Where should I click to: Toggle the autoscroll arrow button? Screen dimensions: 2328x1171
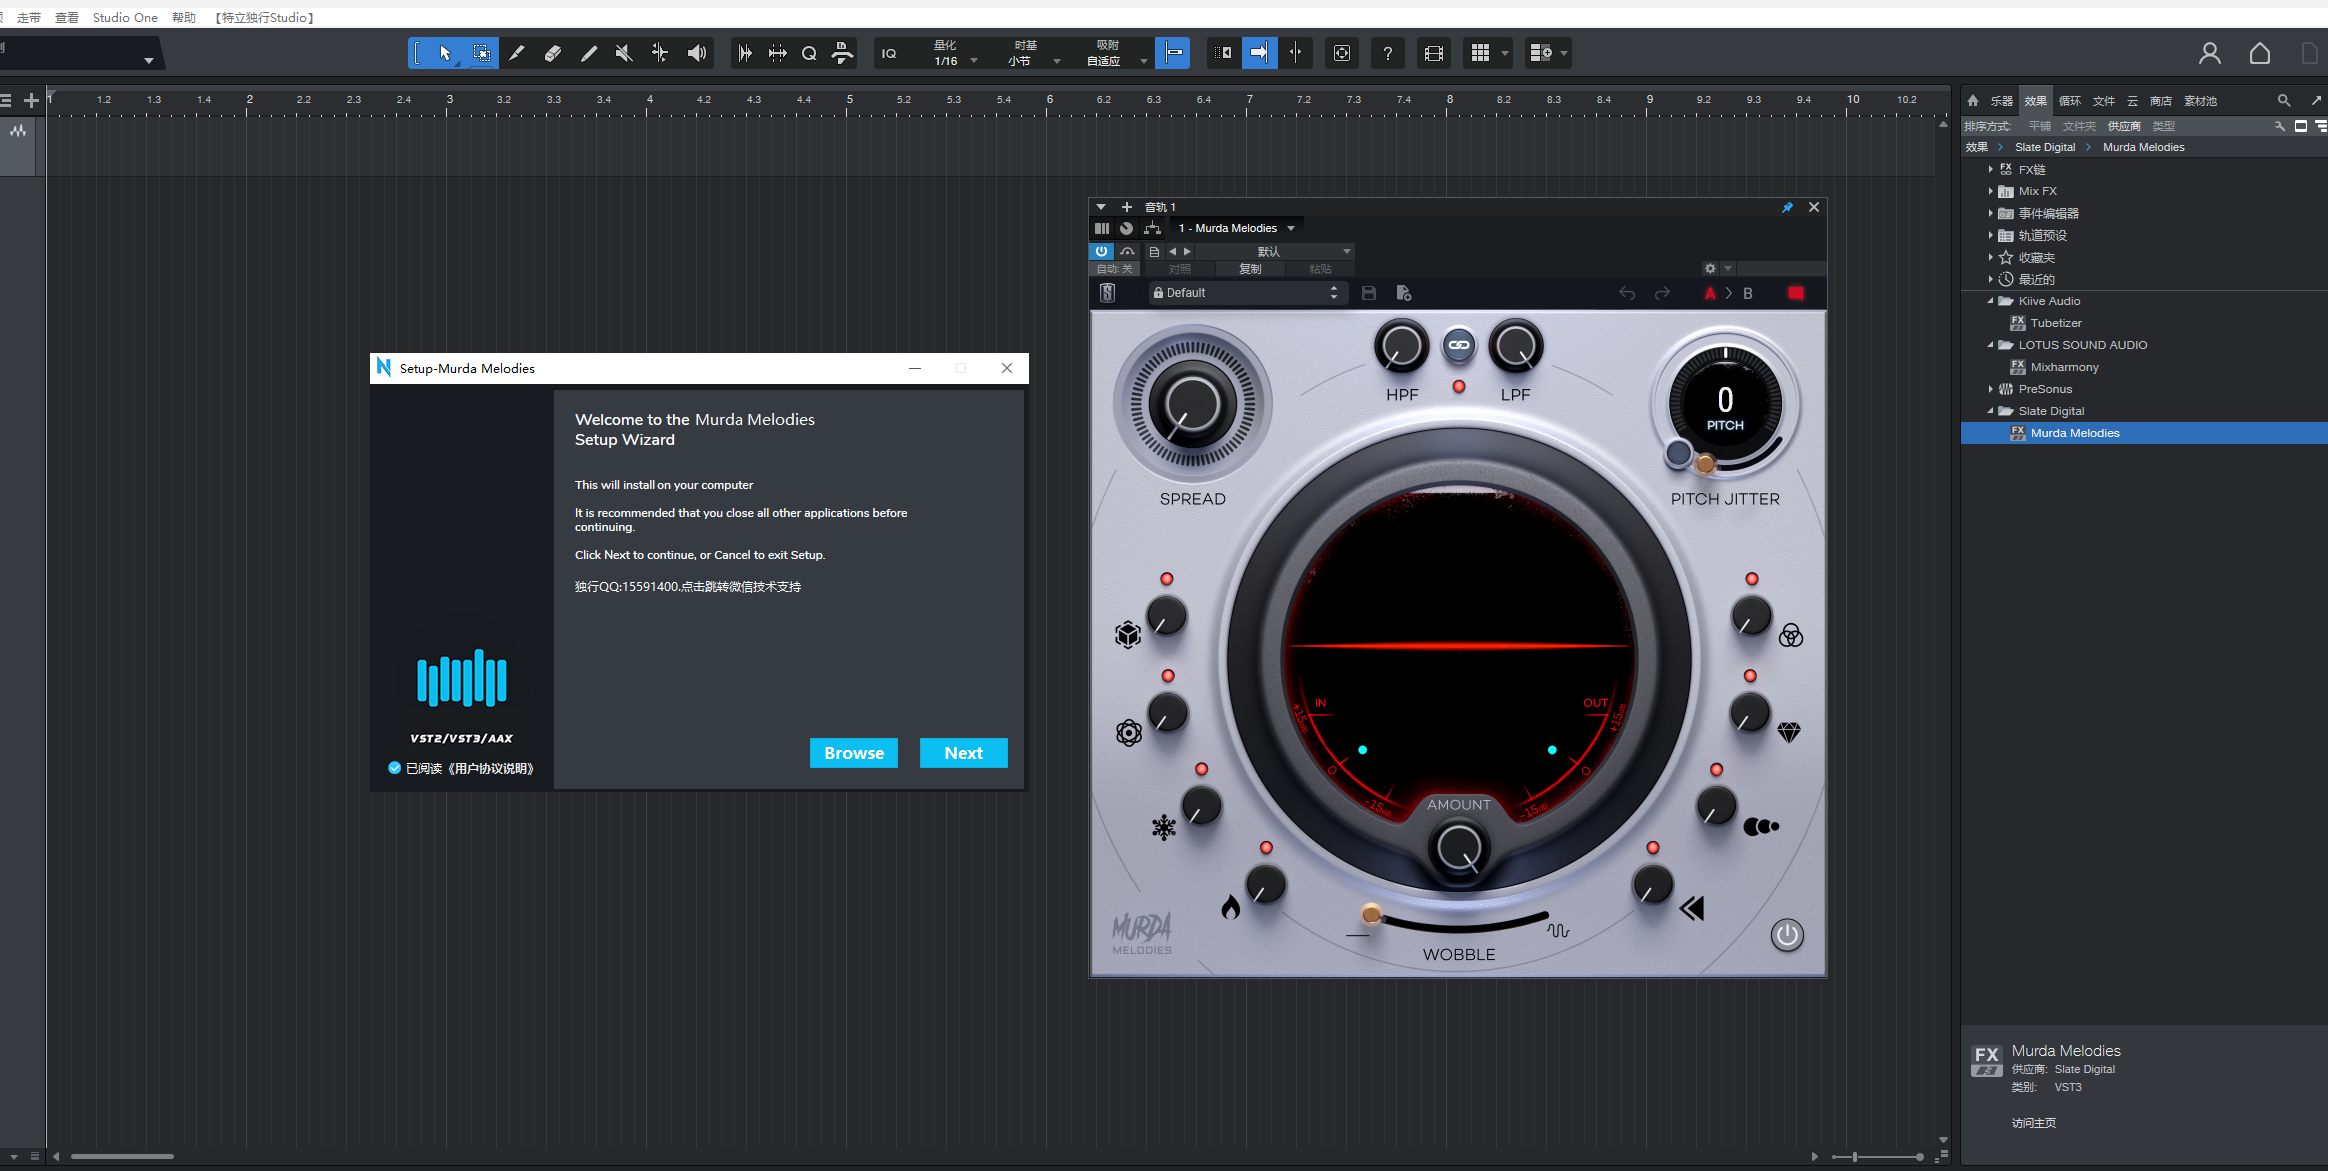(x=1259, y=53)
